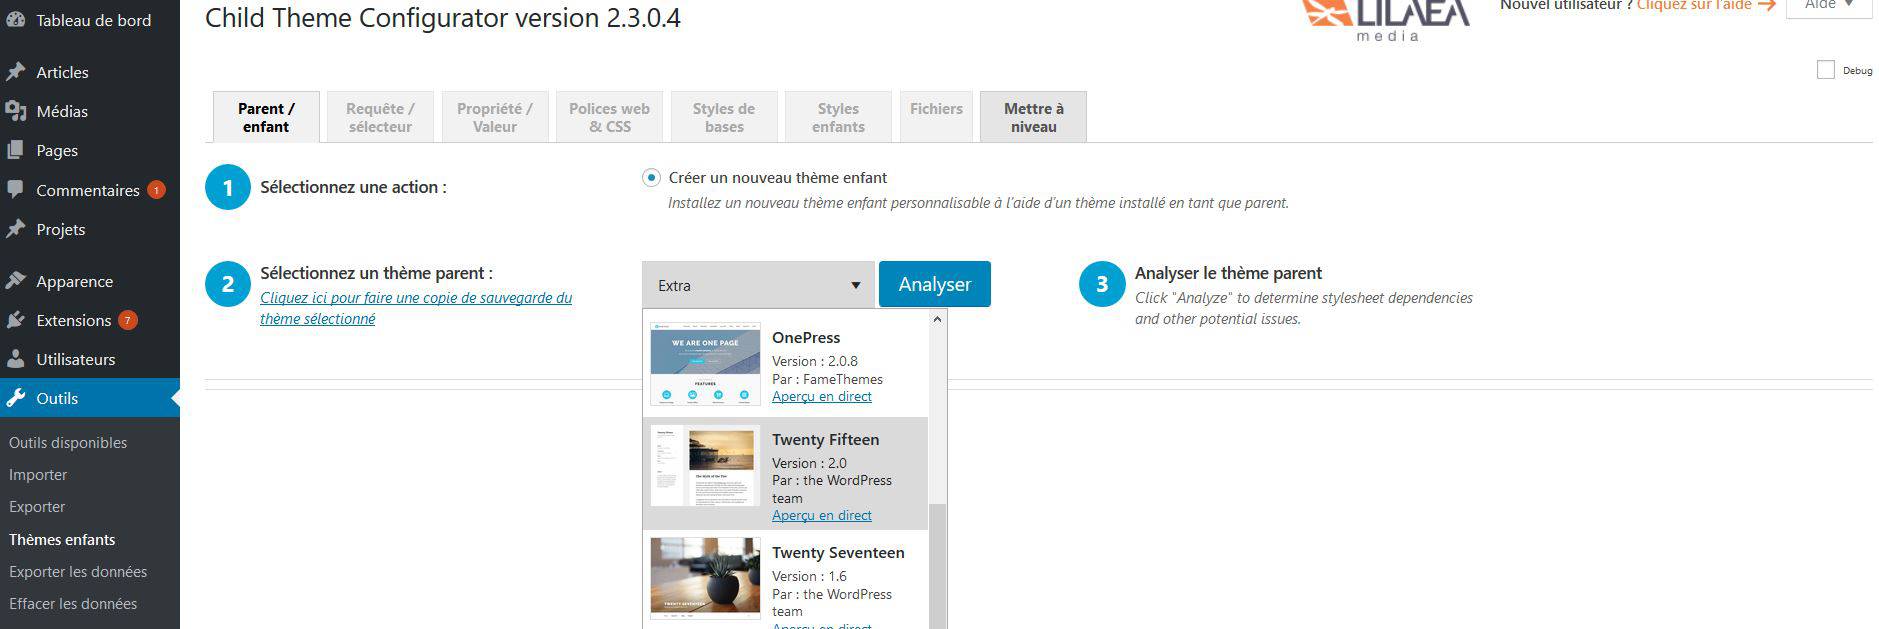Choose the OnePress theme title
The height and width of the screenshot is (629, 1879).
point(806,338)
